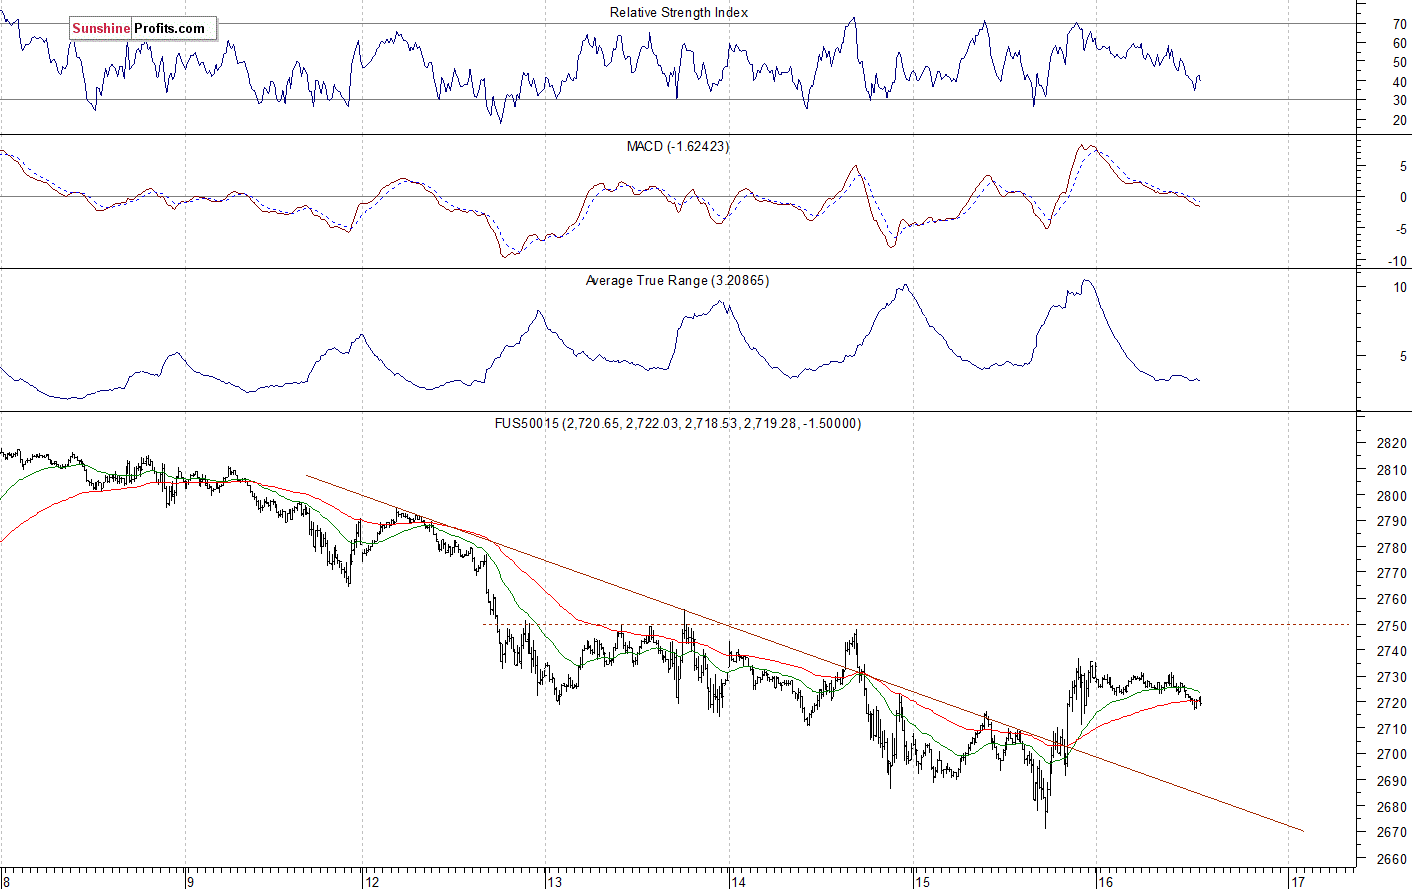This screenshot has width=1412, height=889.
Task: Click the date label 15
Action: 922,882
